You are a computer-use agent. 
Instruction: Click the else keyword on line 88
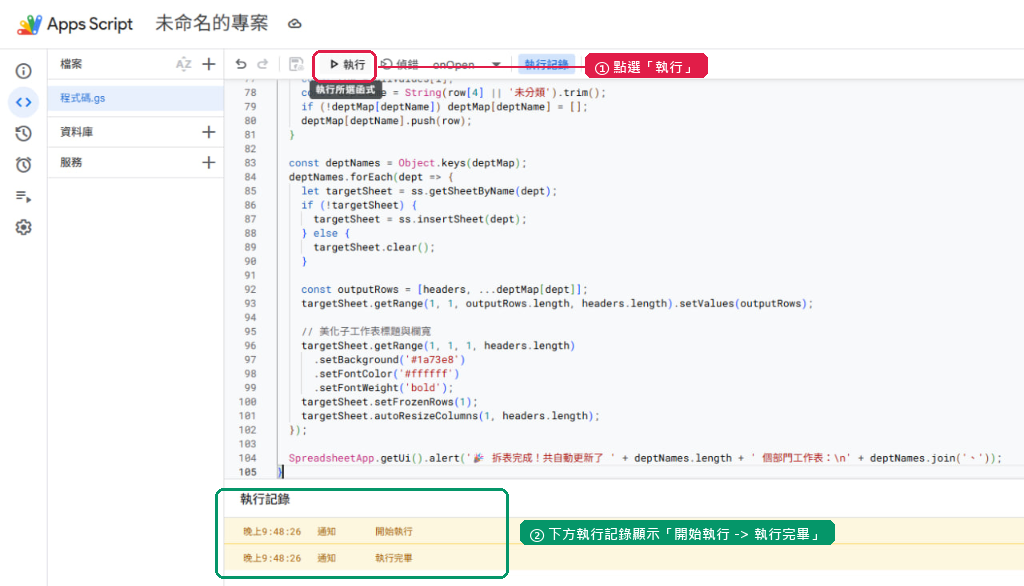tap(325, 233)
